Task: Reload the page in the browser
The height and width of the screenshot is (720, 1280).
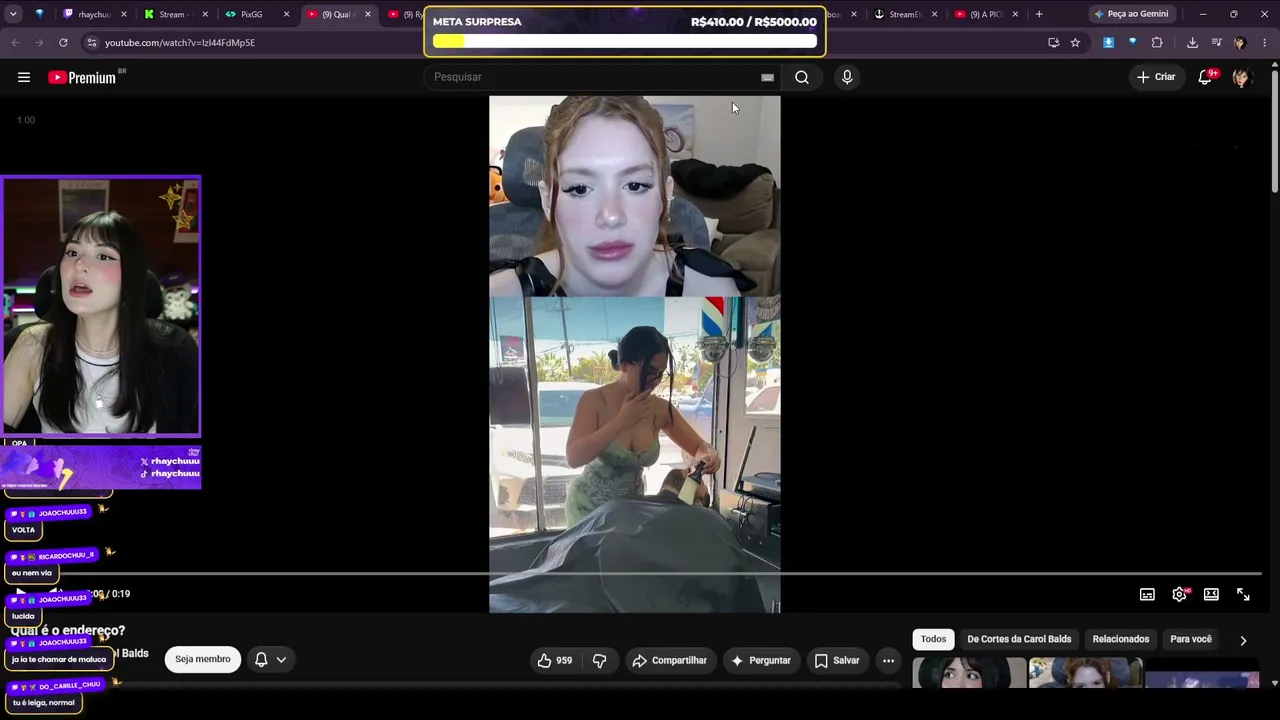Action: click(x=63, y=43)
